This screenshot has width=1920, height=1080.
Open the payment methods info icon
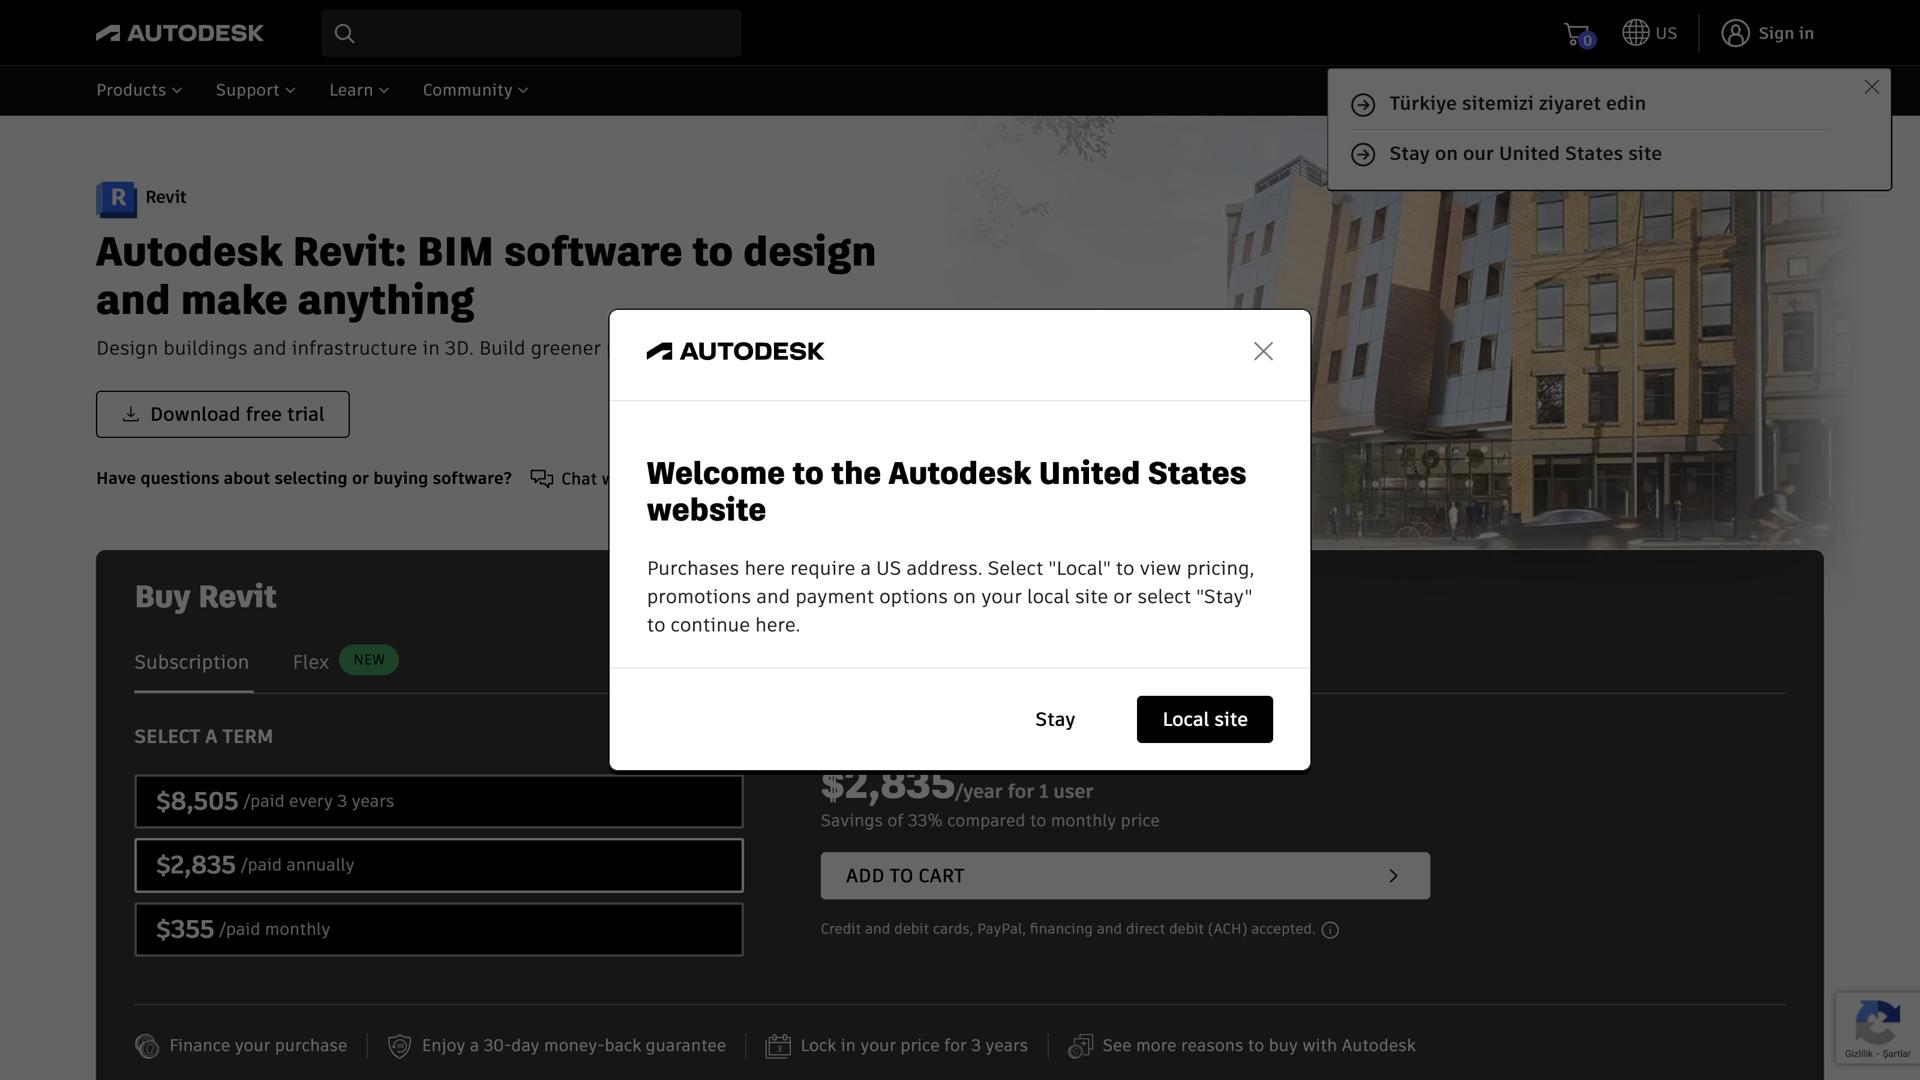1330,929
